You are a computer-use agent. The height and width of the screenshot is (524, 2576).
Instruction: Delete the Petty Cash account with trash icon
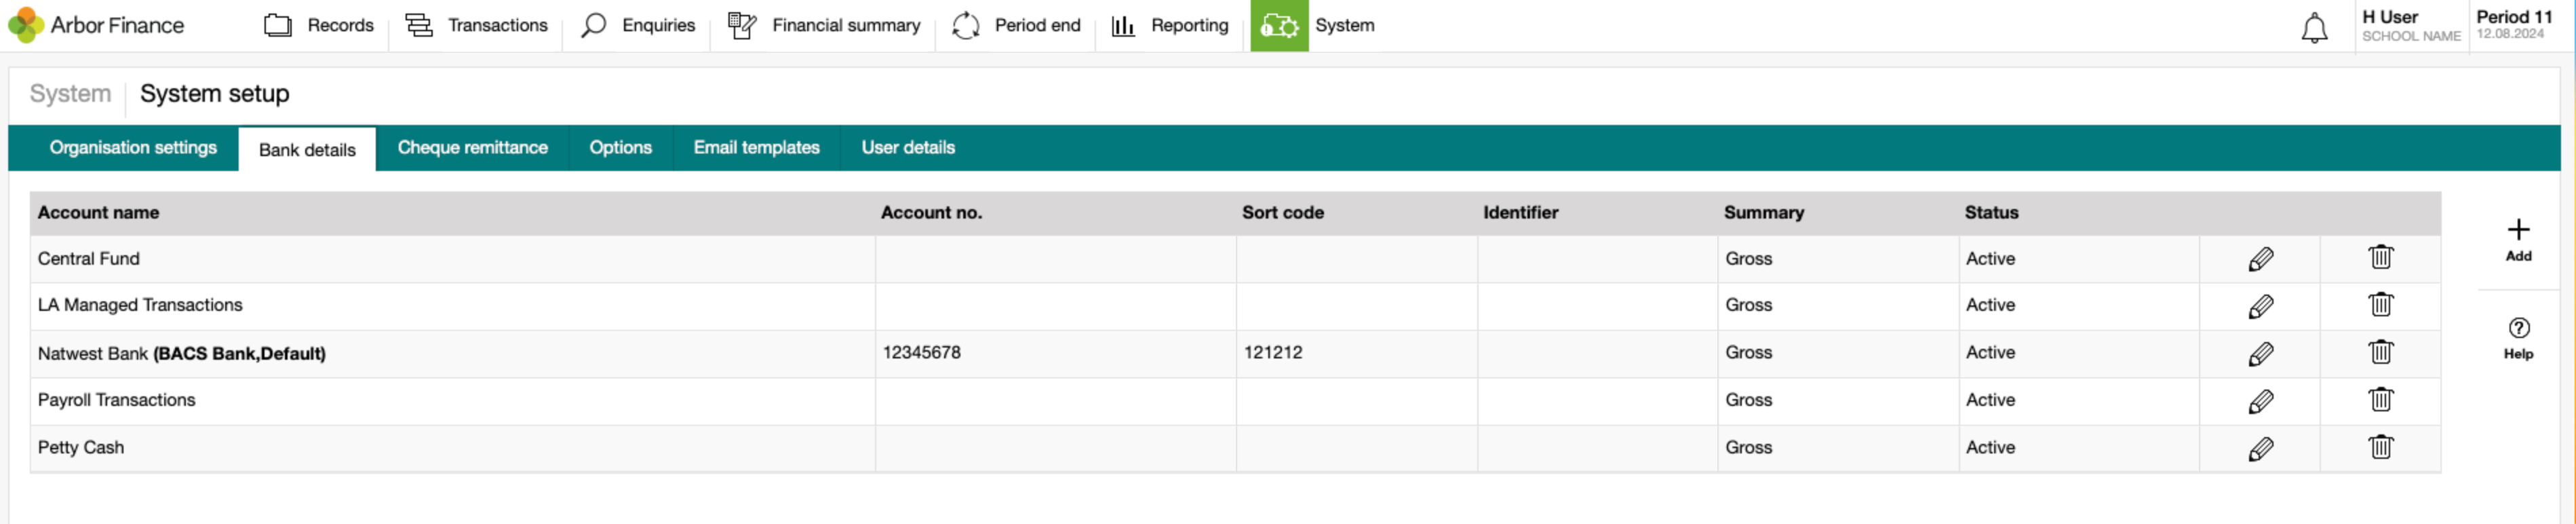tap(2380, 447)
